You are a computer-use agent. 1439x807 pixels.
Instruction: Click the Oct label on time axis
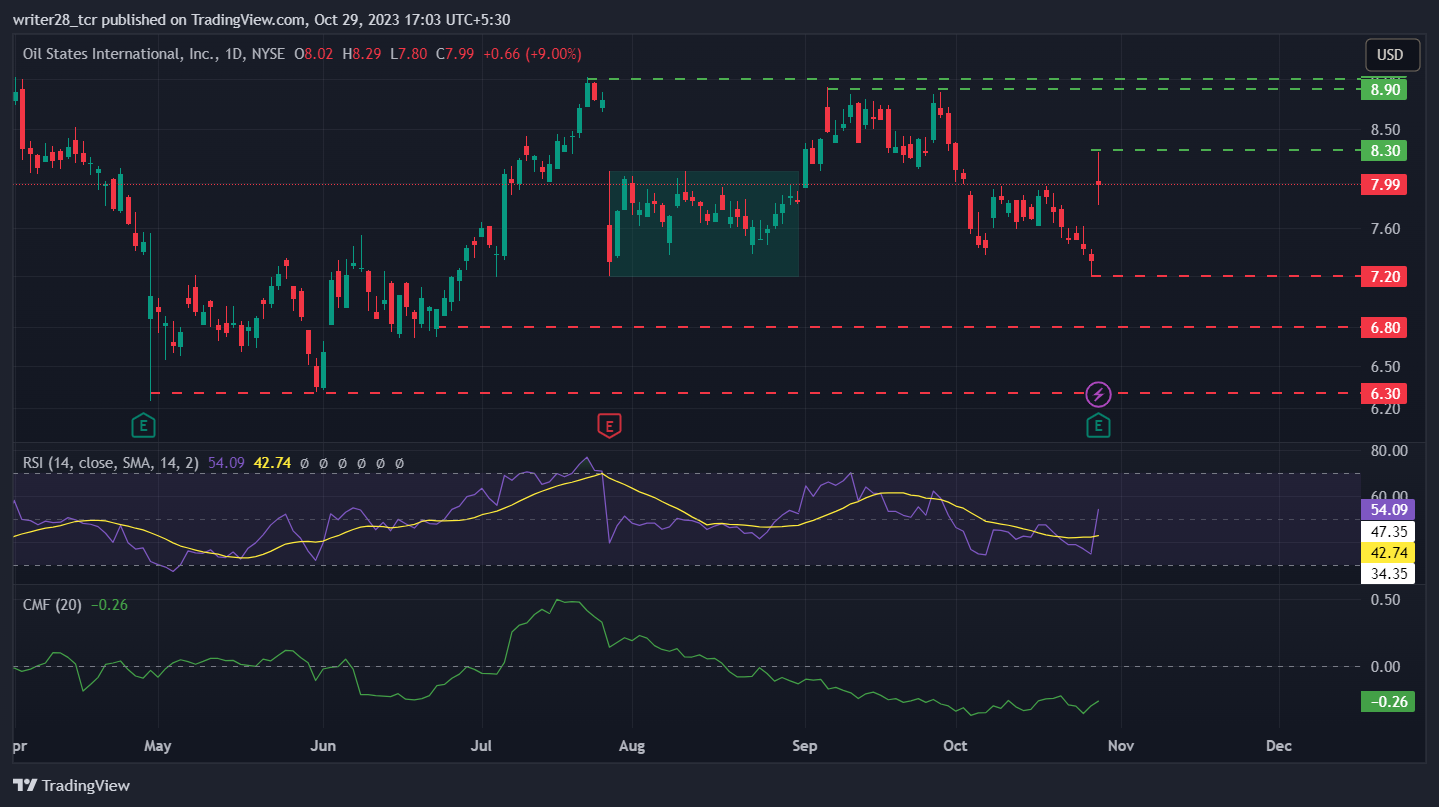tap(955, 746)
